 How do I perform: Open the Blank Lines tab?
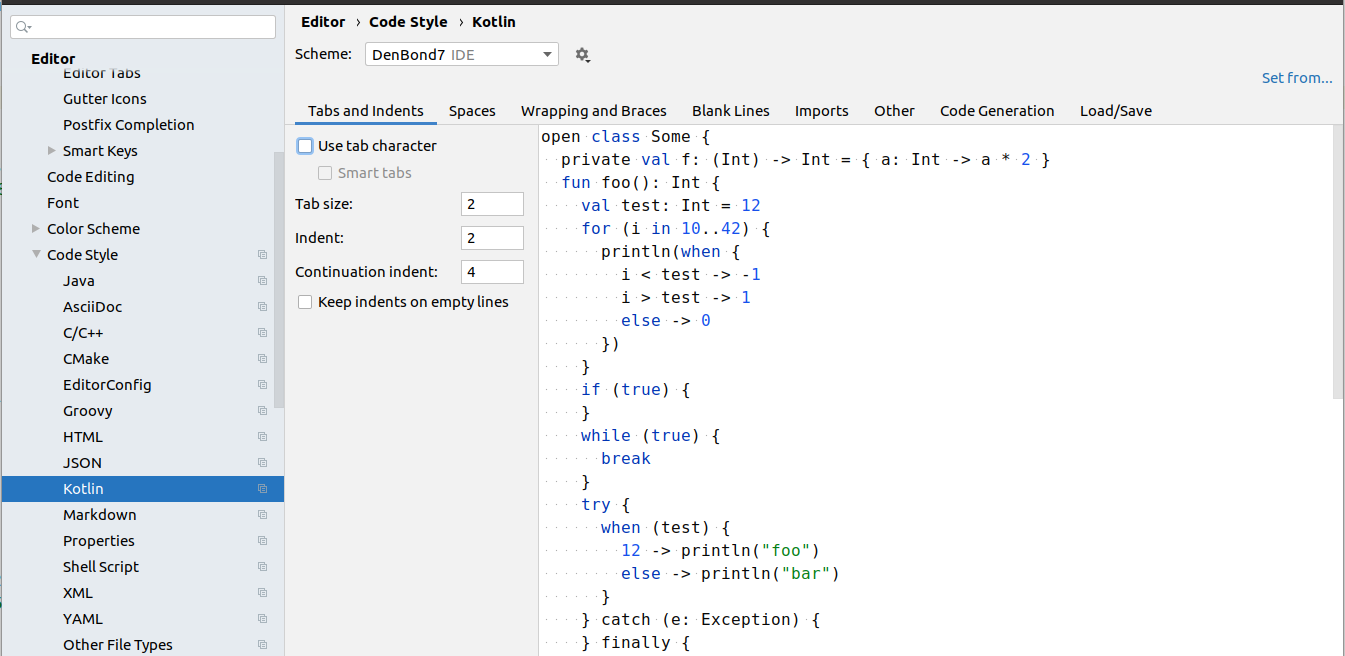pos(731,111)
